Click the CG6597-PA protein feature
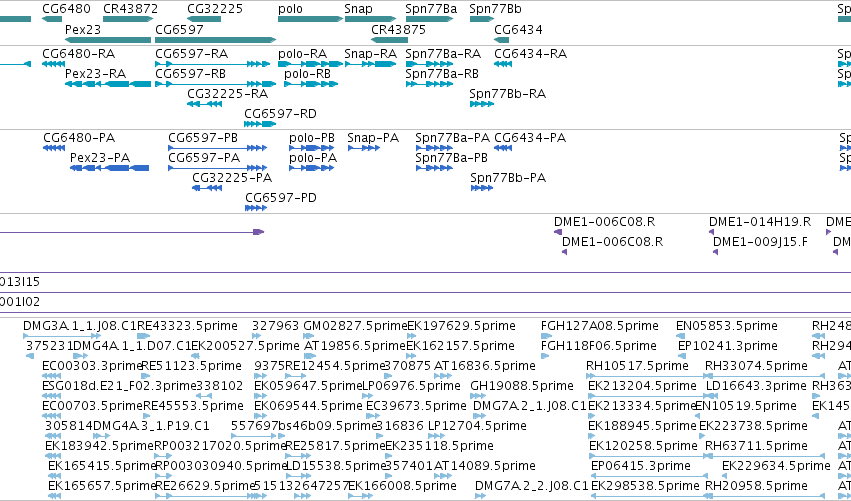This screenshot has height=501, width=851. (217, 168)
